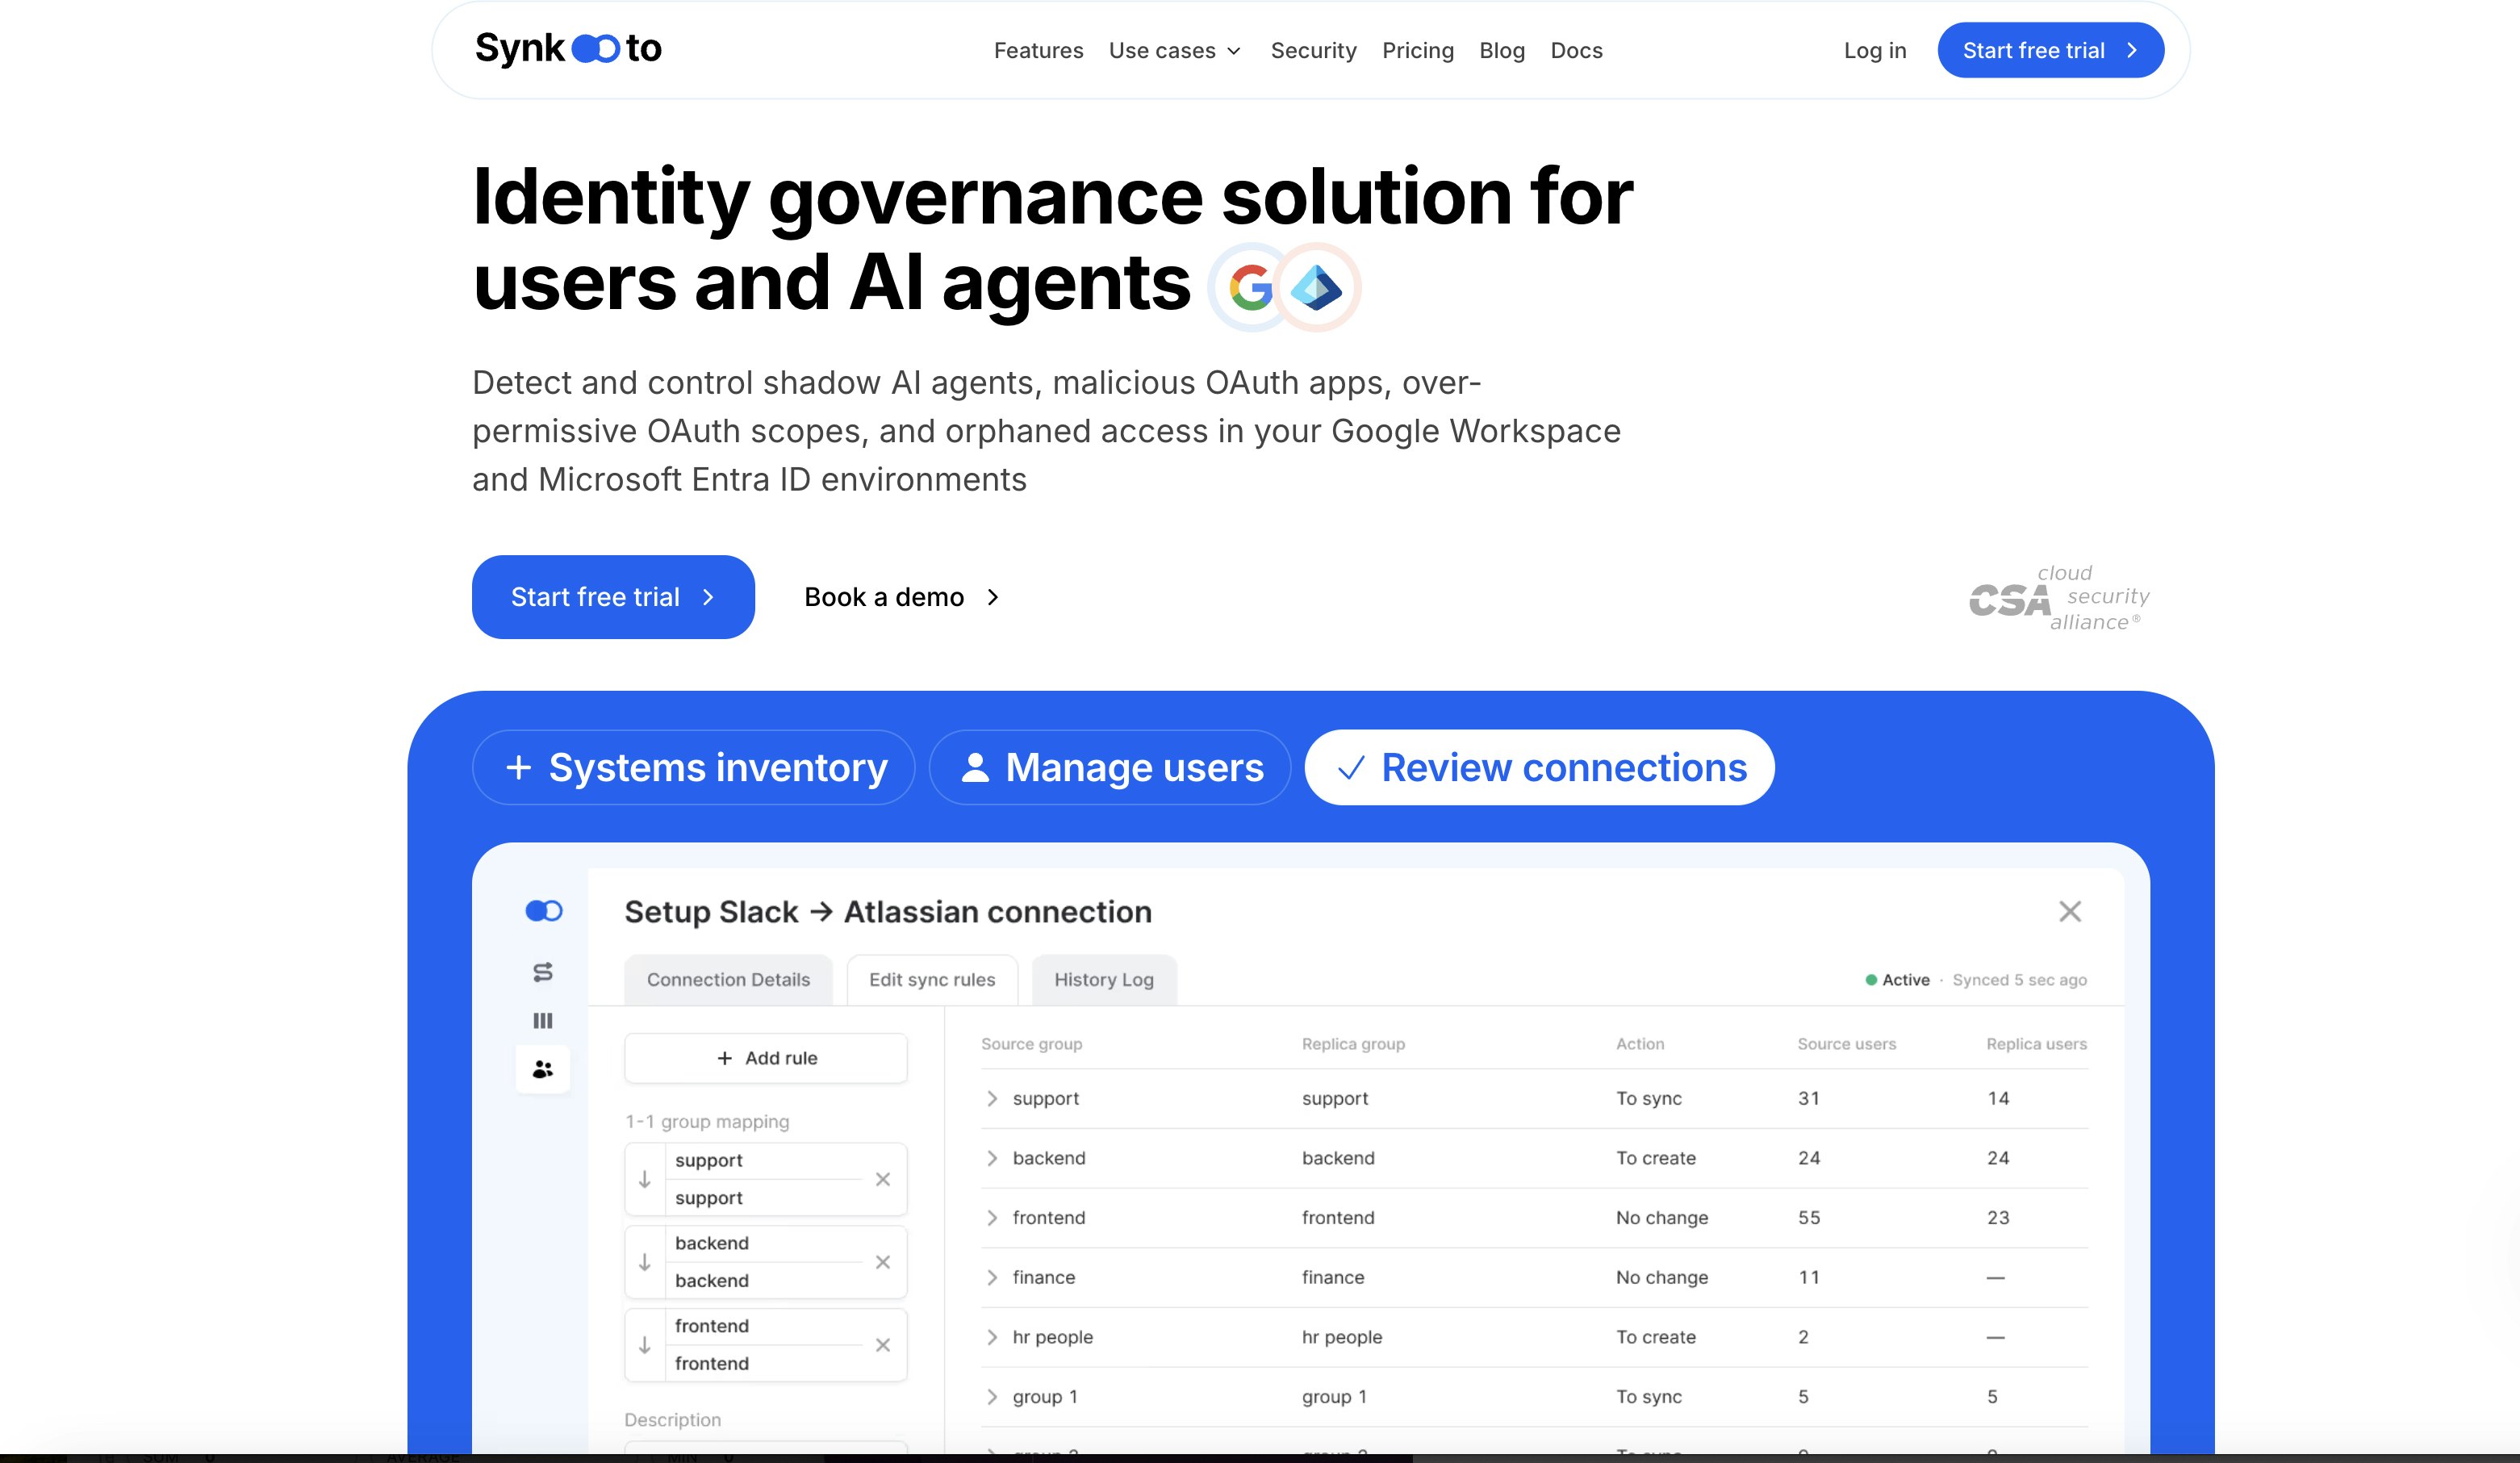This screenshot has height=1463, width=2520.
Task: Click the Replica users column header
Action: point(2036,1045)
